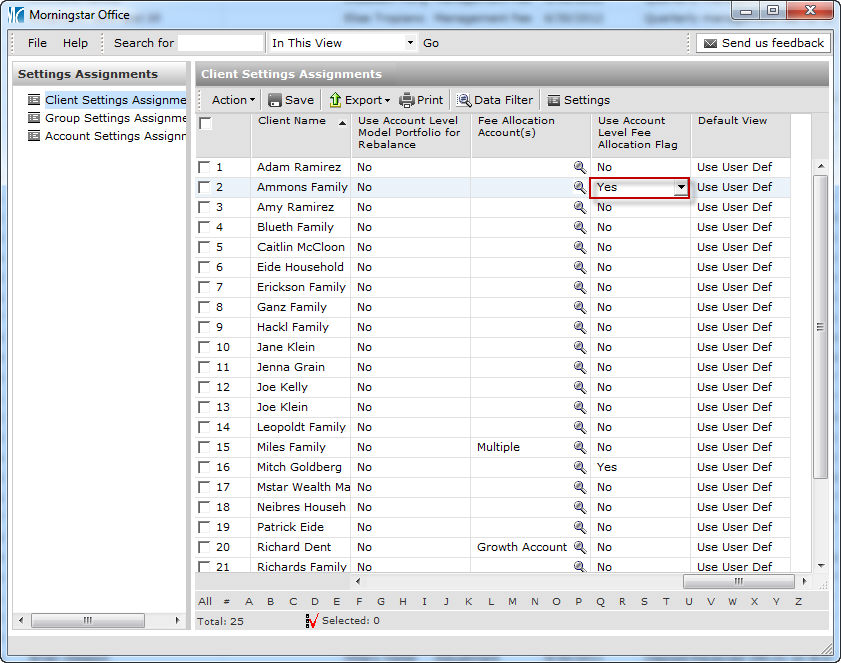This screenshot has width=841, height=663.
Task: Click envelope Send us feedback button
Action: (x=762, y=43)
